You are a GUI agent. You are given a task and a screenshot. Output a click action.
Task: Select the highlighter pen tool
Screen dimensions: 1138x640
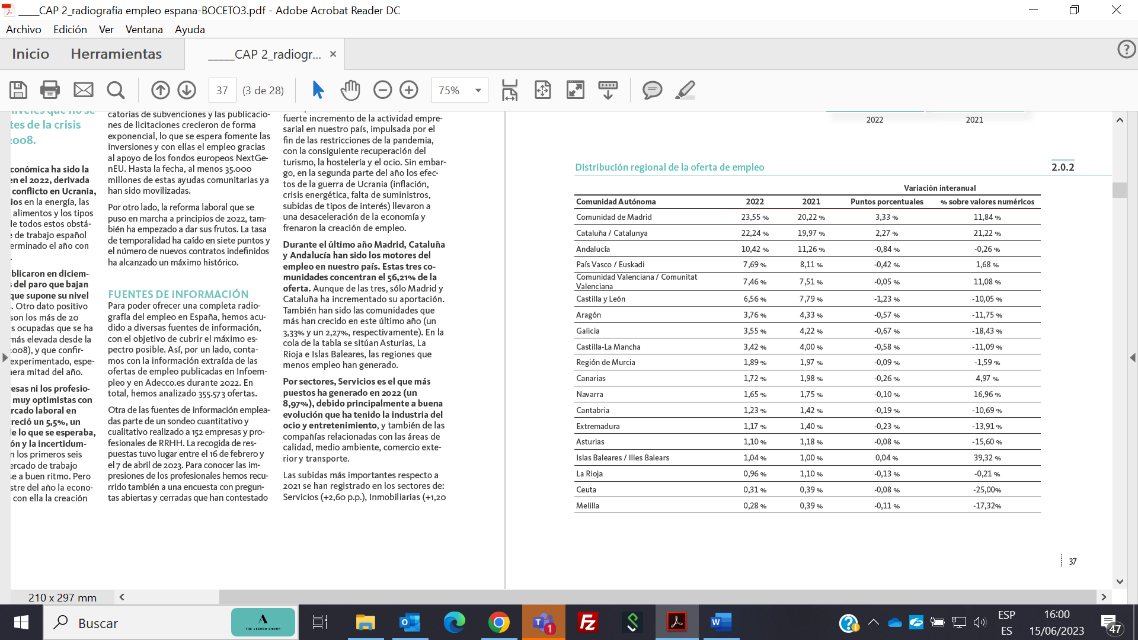[x=685, y=90]
